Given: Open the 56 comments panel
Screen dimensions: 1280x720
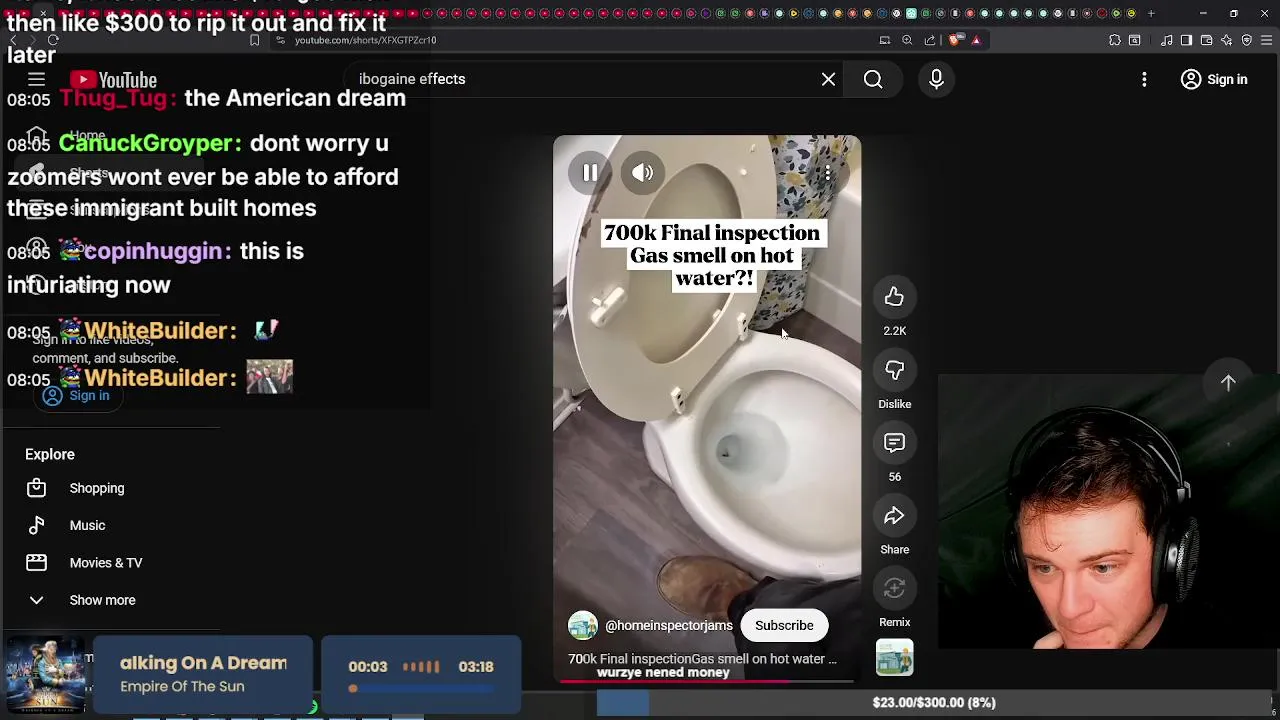Looking at the screenshot, I should tap(894, 443).
